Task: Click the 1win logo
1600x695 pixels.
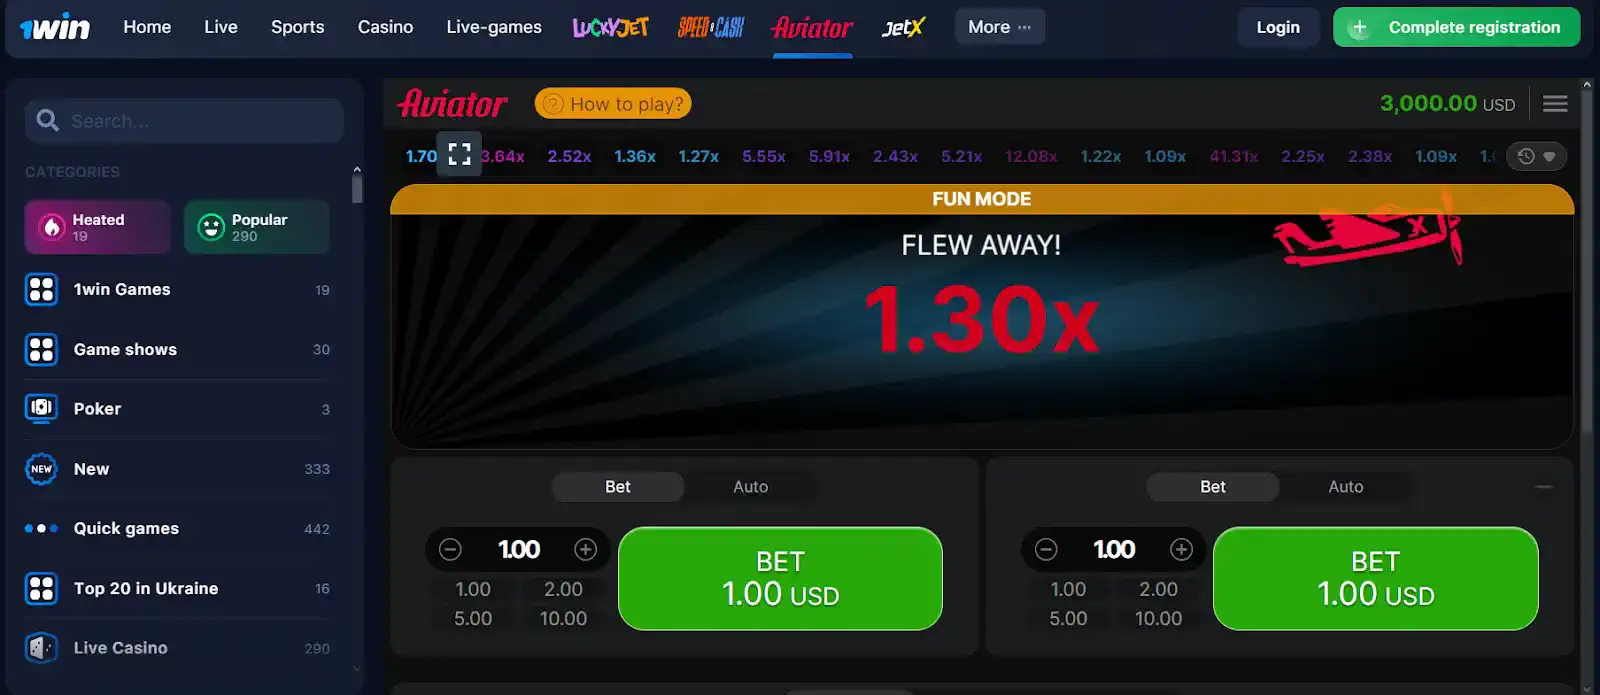Action: (x=55, y=28)
